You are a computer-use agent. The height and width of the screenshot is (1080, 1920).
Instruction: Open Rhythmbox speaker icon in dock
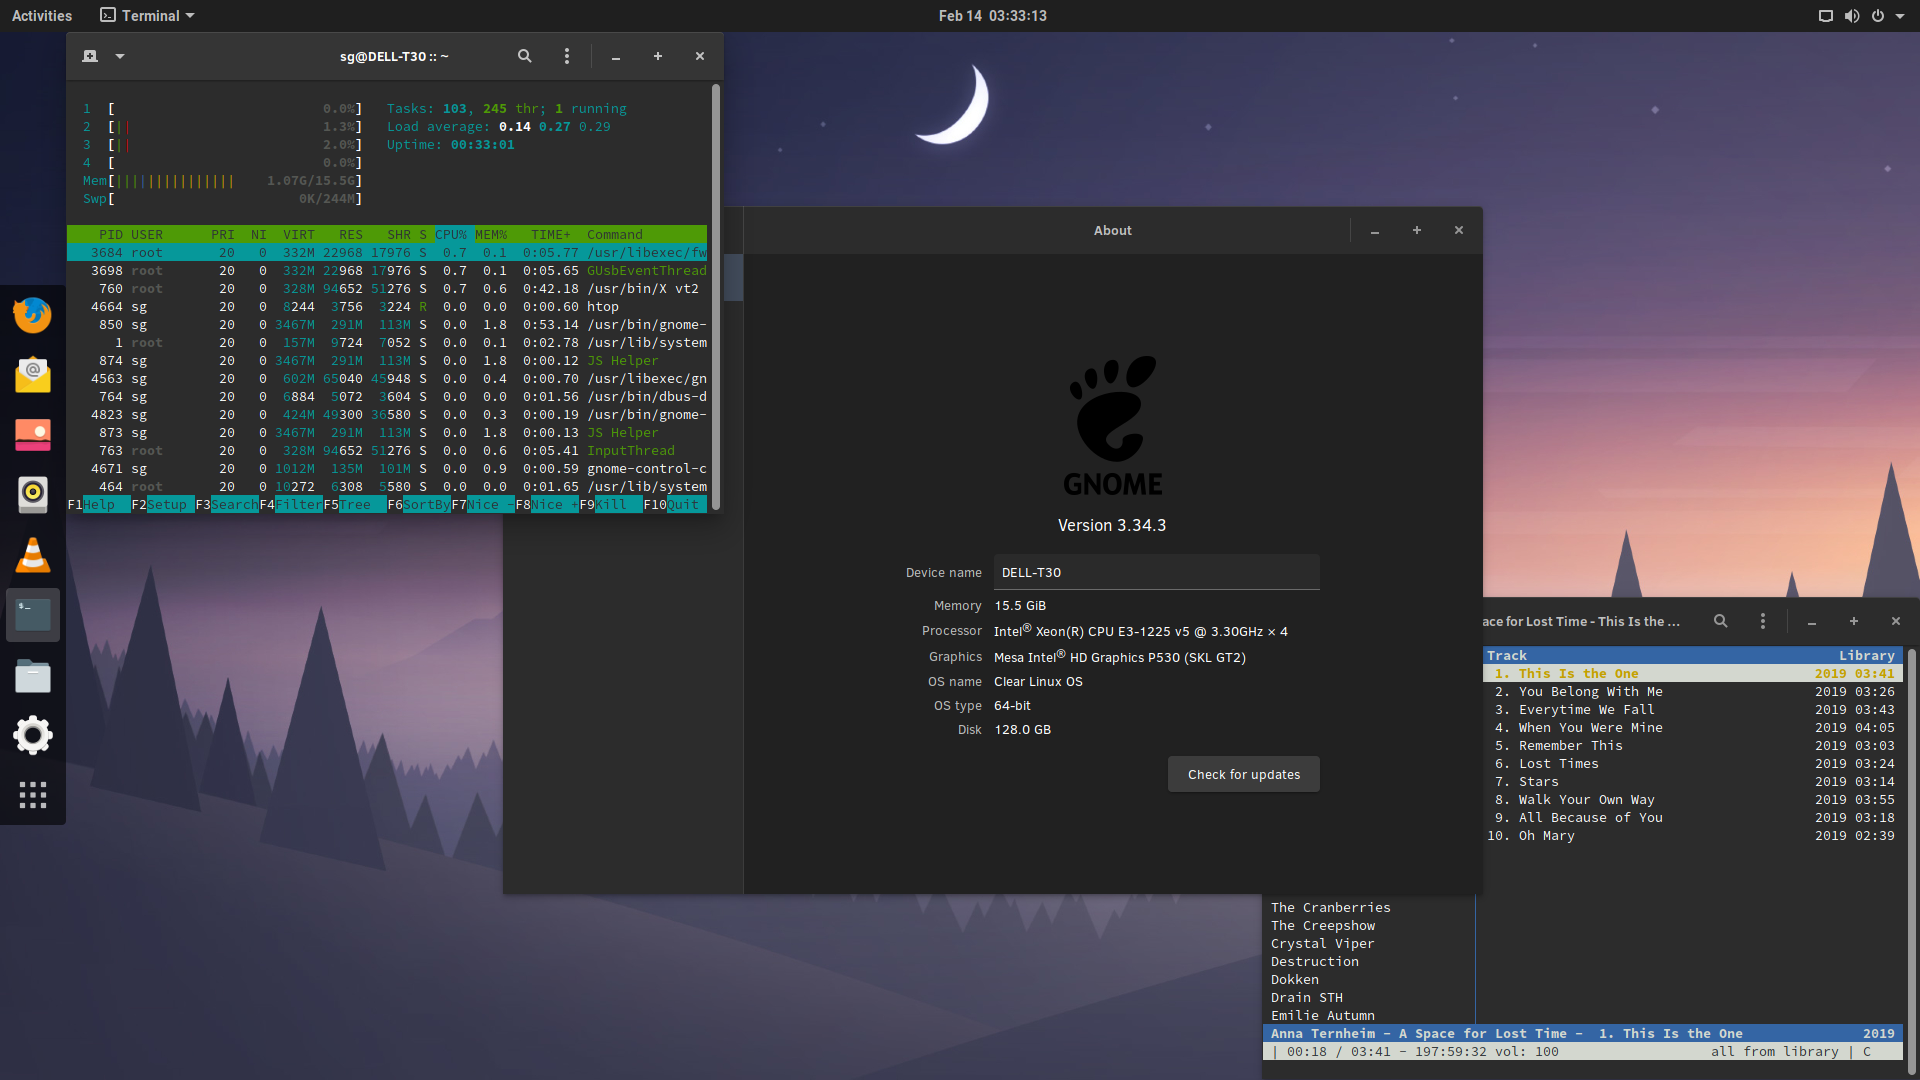coord(32,494)
